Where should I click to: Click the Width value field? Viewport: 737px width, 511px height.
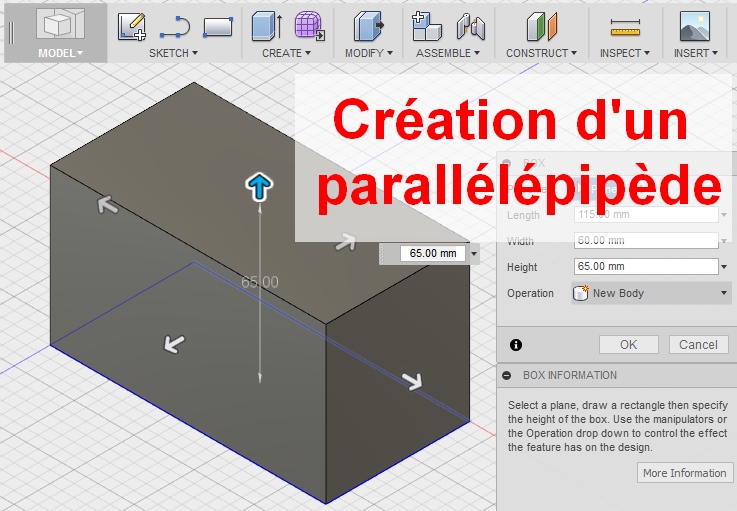(646, 241)
